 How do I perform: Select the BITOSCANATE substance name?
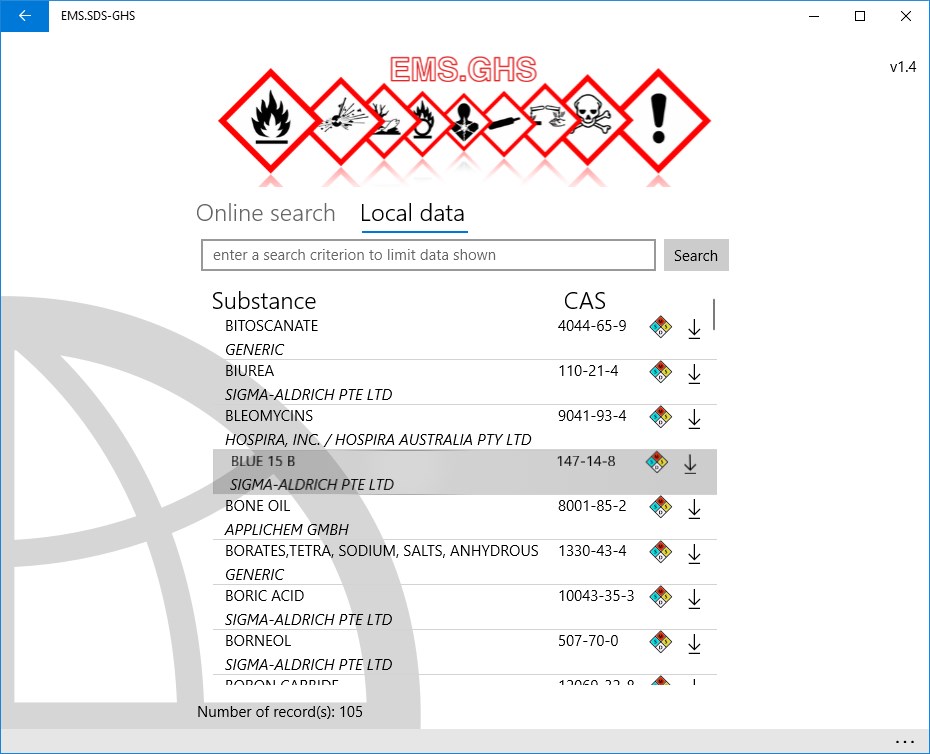pyautogui.click(x=271, y=326)
